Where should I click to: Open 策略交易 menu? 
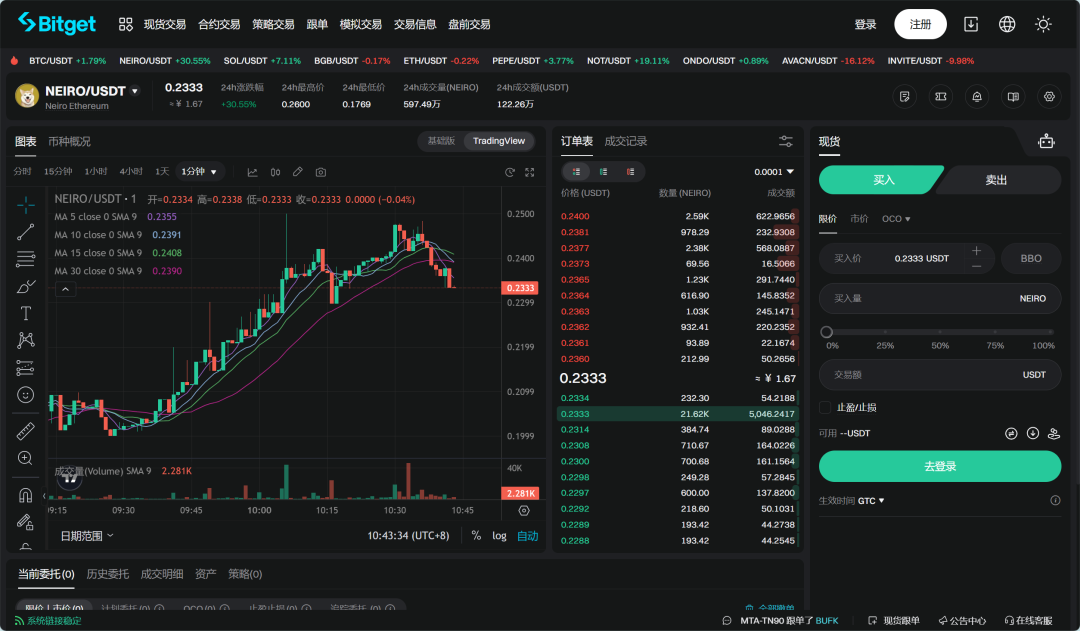coord(273,25)
